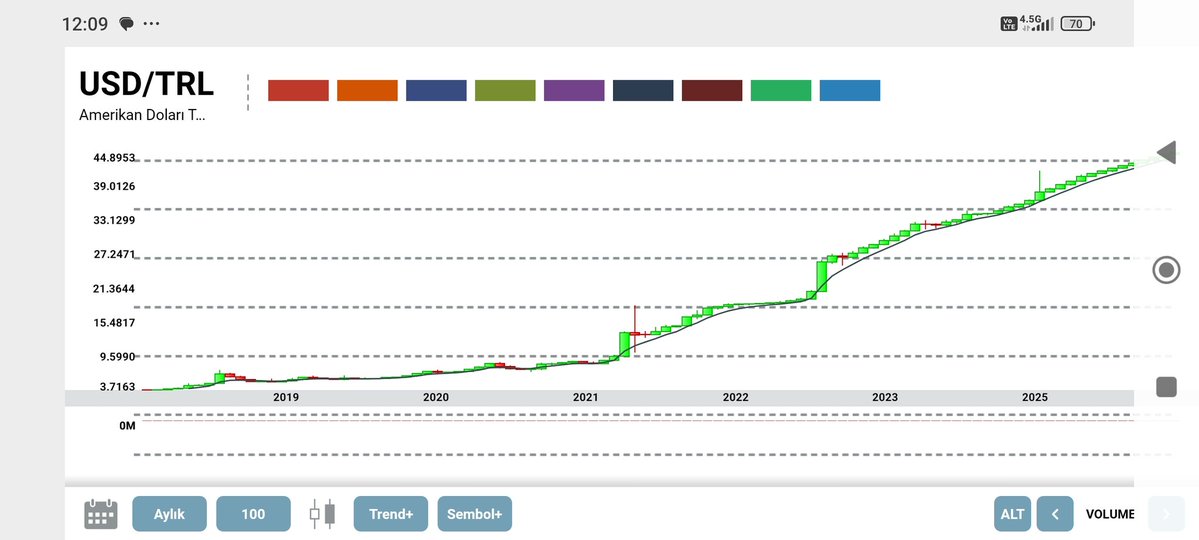
Task: Select the olive green color swatch
Action: (x=505, y=90)
